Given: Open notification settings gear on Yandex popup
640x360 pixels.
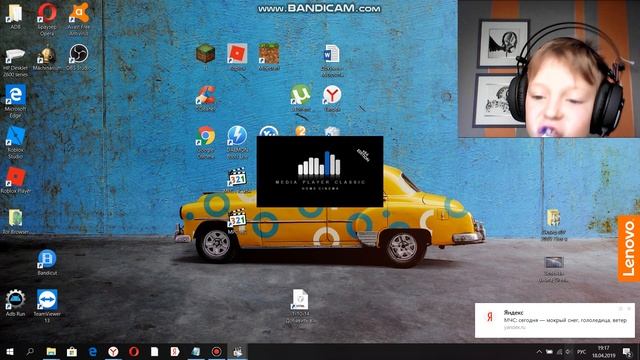Looking at the screenshot, I should click(x=620, y=309).
